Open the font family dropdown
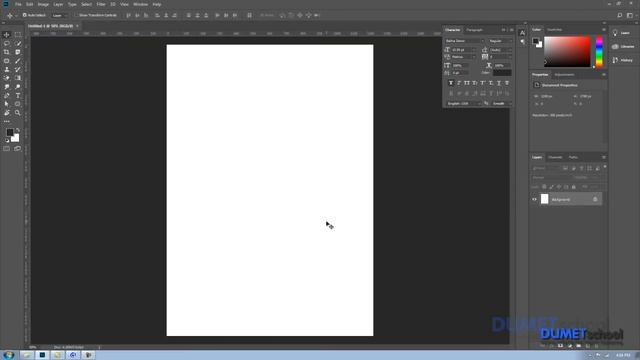The image size is (640, 360). coord(464,41)
